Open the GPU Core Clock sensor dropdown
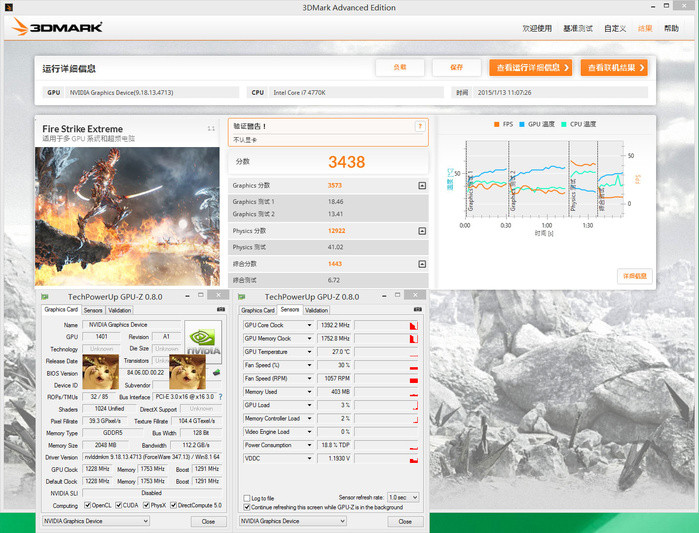Image resolution: width=699 pixels, height=533 pixels. [x=310, y=325]
